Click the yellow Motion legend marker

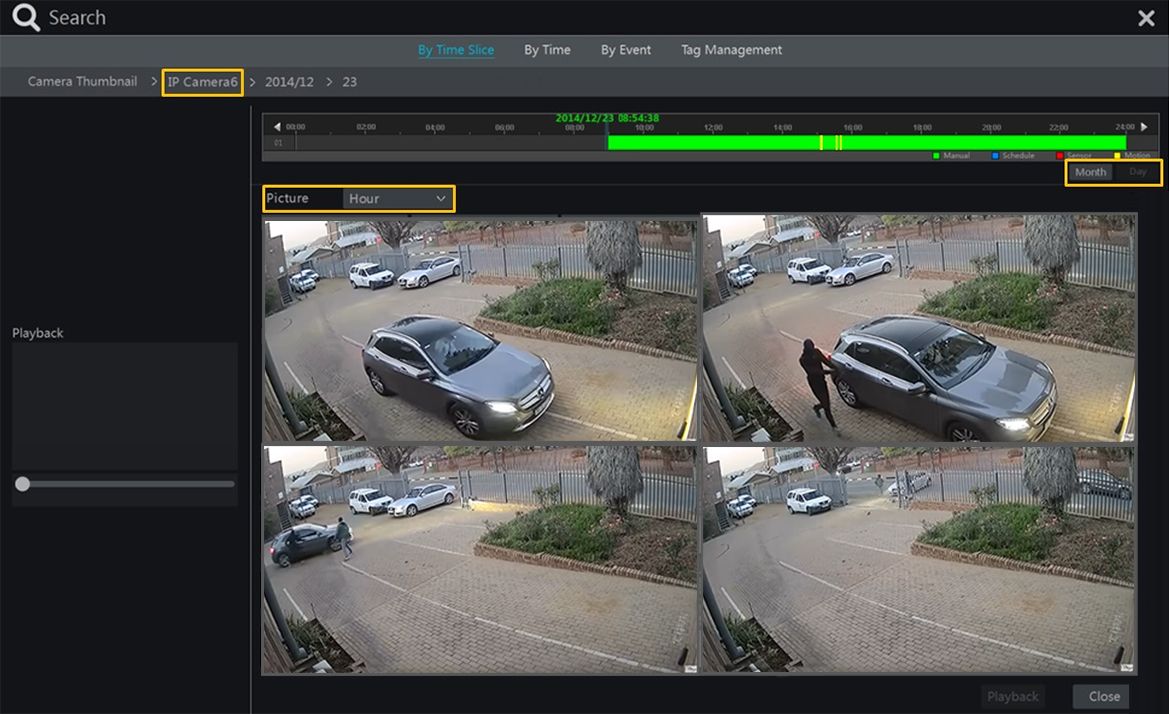pos(1117,156)
